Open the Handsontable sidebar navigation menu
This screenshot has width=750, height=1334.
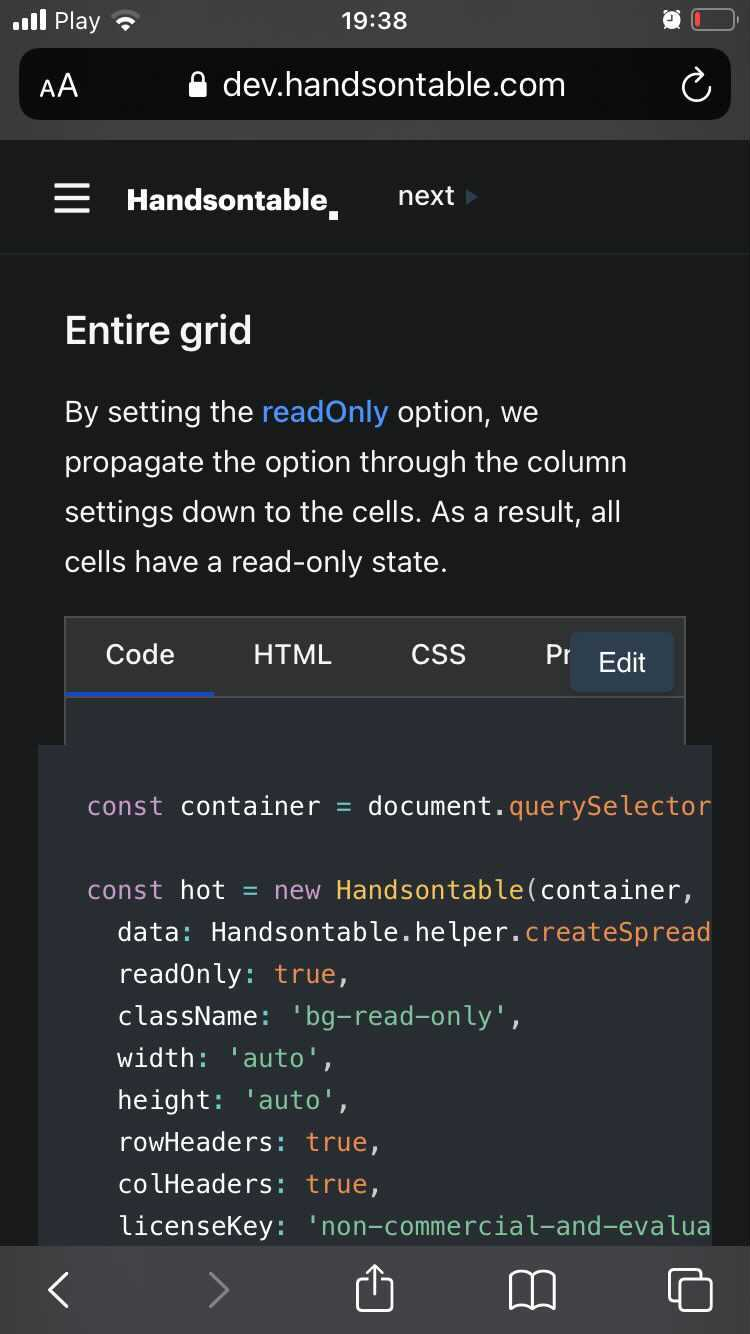[x=71, y=197]
